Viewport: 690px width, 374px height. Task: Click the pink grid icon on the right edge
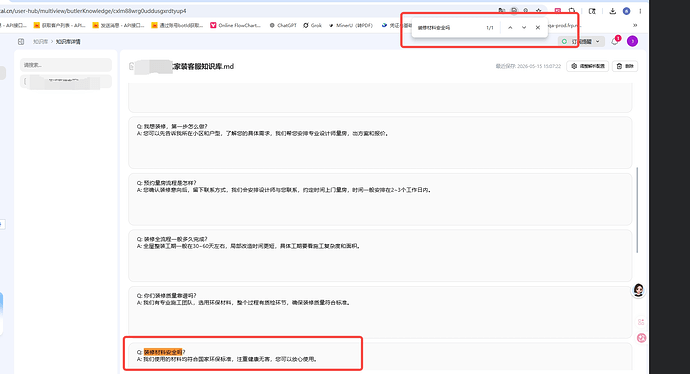tap(641, 322)
